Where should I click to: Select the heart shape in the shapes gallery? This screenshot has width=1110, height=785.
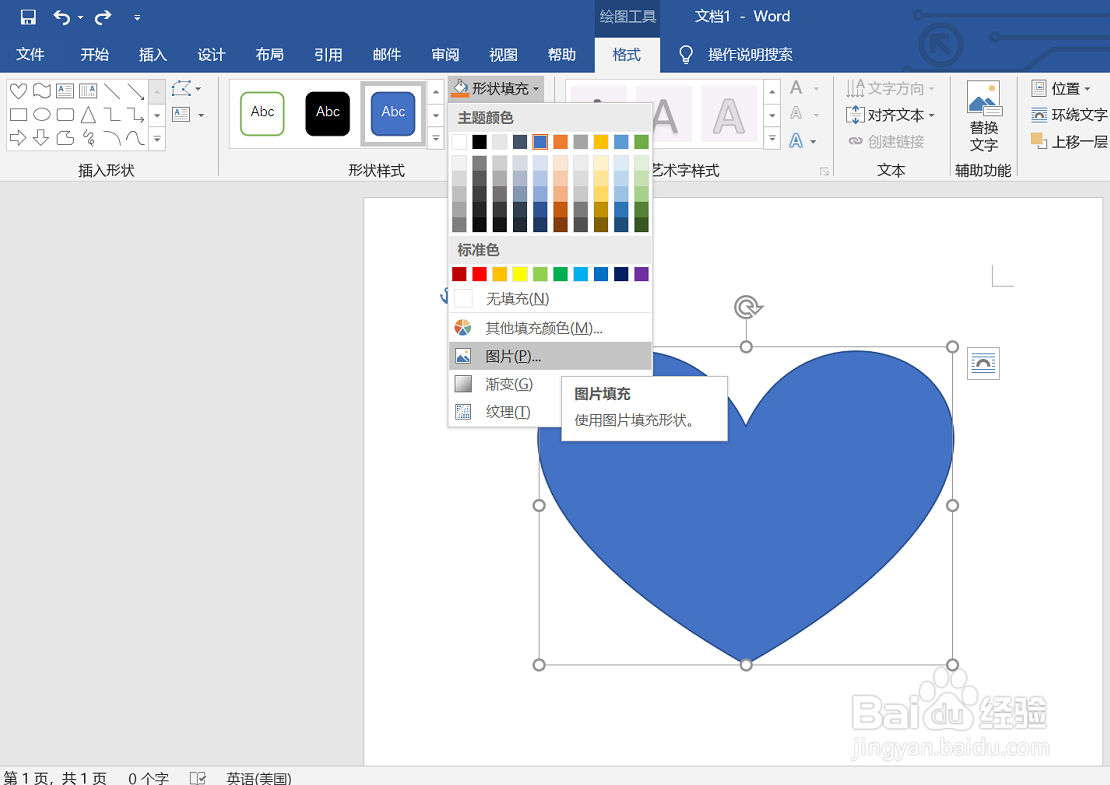(x=18, y=91)
